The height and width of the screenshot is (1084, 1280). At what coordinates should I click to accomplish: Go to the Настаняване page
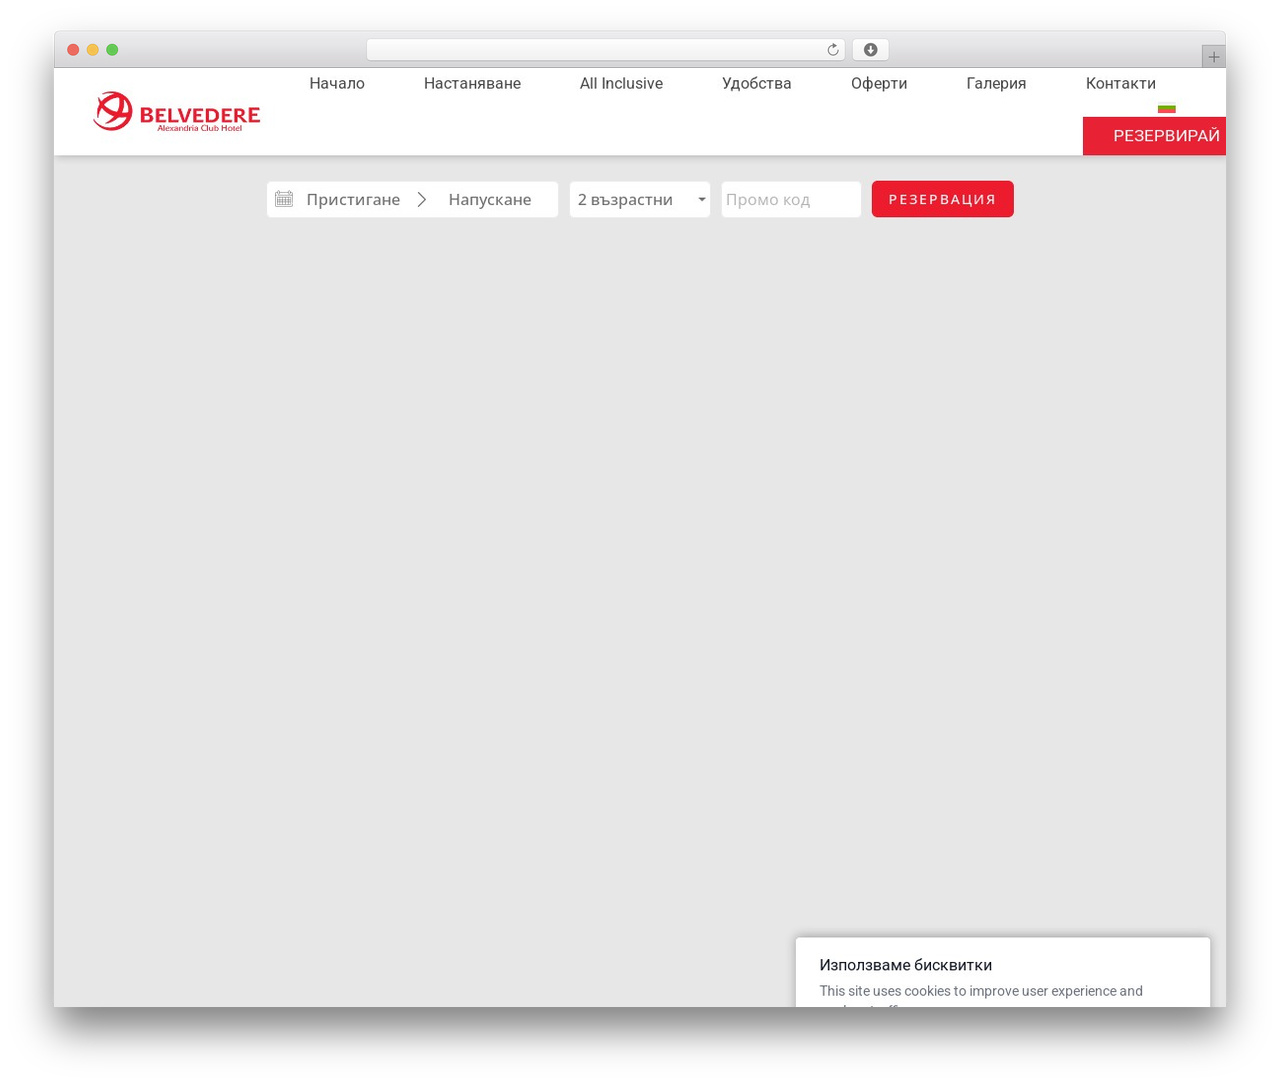[472, 84]
